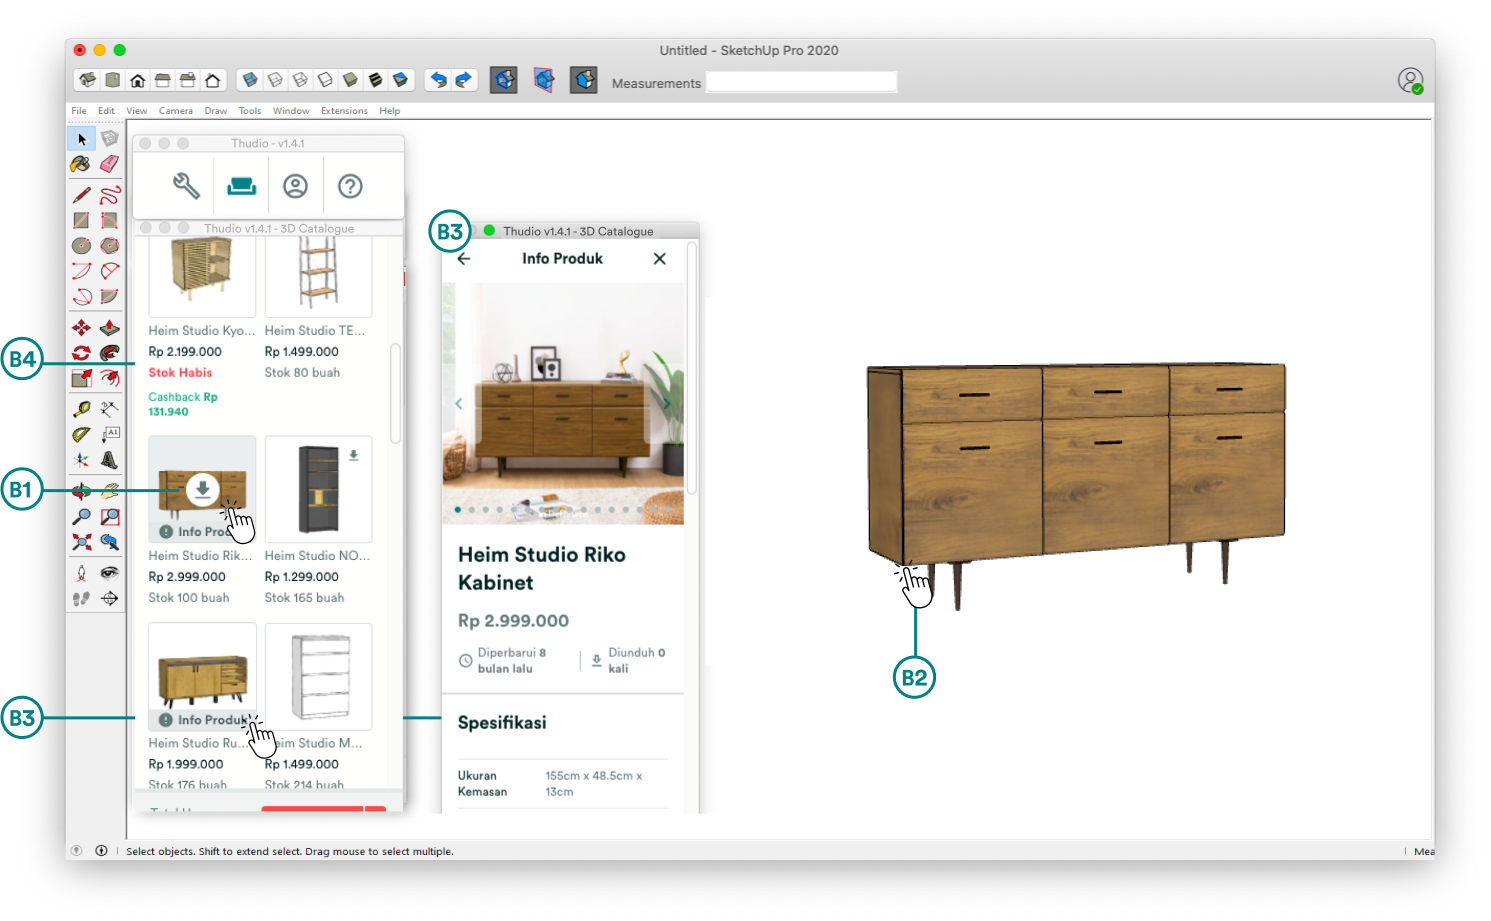Viewport: 1491px width, 921px height.
Task: Select the Look Around eye tool
Action: tap(110, 573)
